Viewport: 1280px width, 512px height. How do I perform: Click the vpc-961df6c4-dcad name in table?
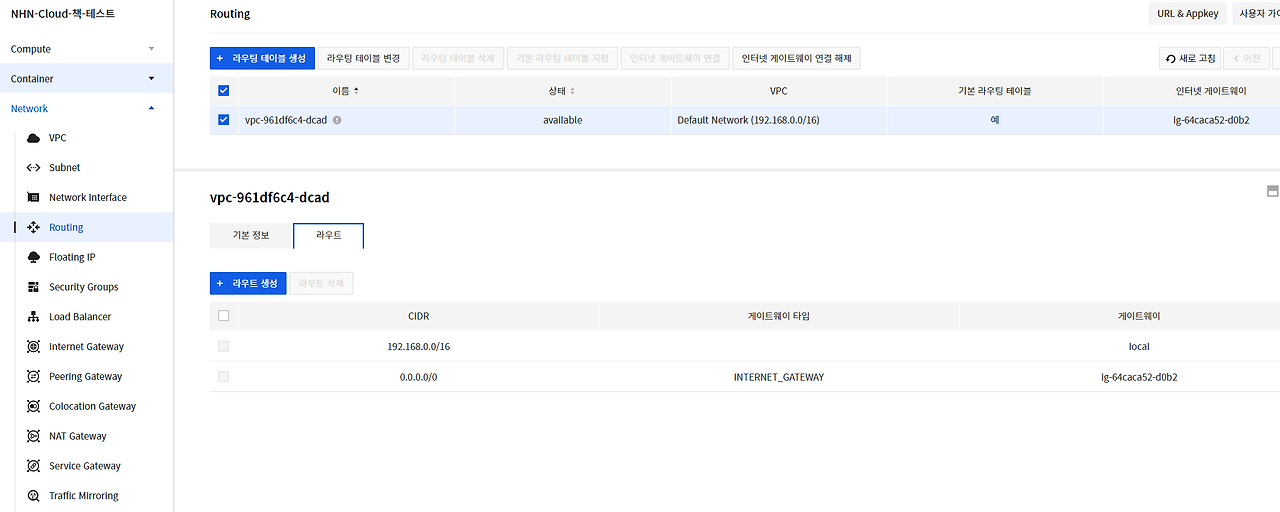click(x=286, y=120)
